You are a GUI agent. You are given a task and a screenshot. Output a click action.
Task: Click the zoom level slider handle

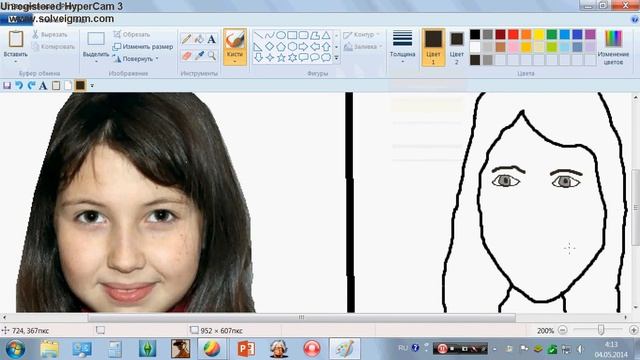[x=601, y=330]
